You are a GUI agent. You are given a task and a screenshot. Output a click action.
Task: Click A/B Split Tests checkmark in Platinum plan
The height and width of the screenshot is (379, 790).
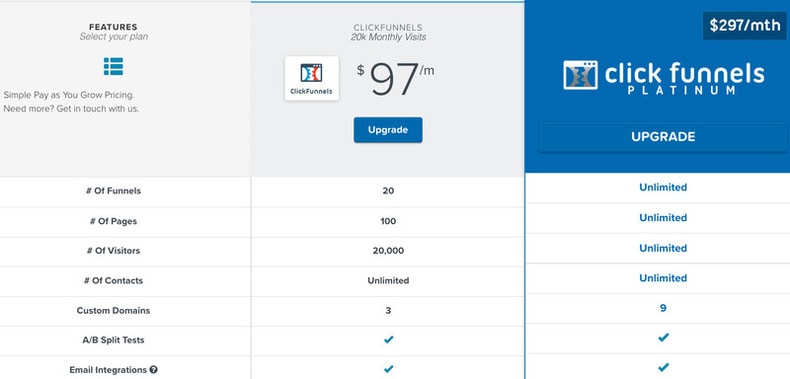pyautogui.click(x=664, y=337)
